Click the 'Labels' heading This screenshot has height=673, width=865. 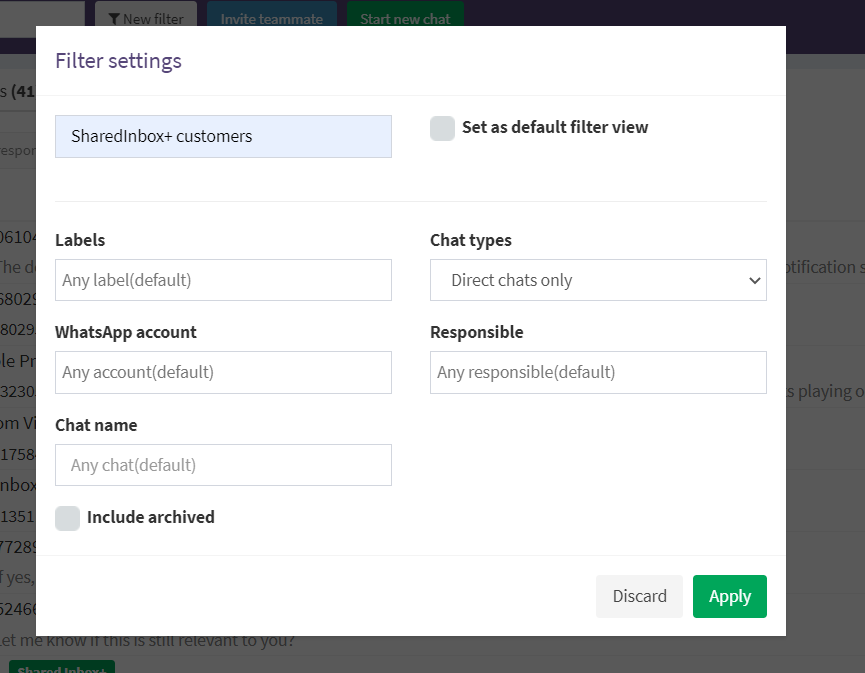[80, 241]
